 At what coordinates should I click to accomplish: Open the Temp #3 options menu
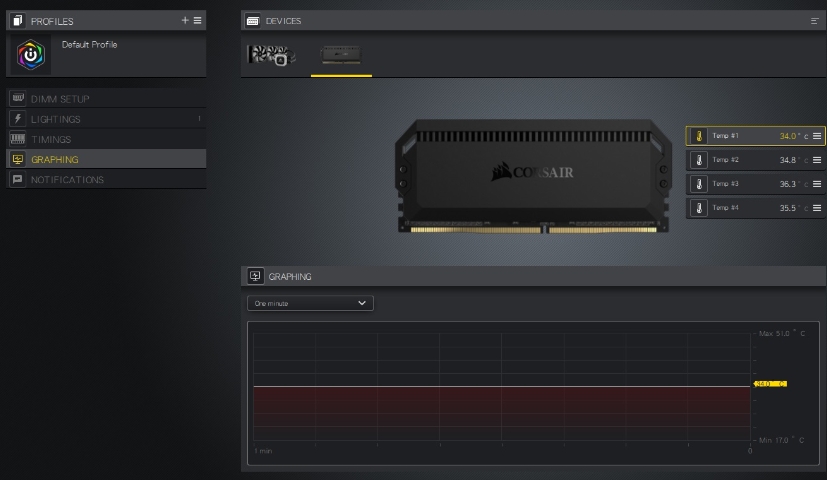click(x=817, y=184)
